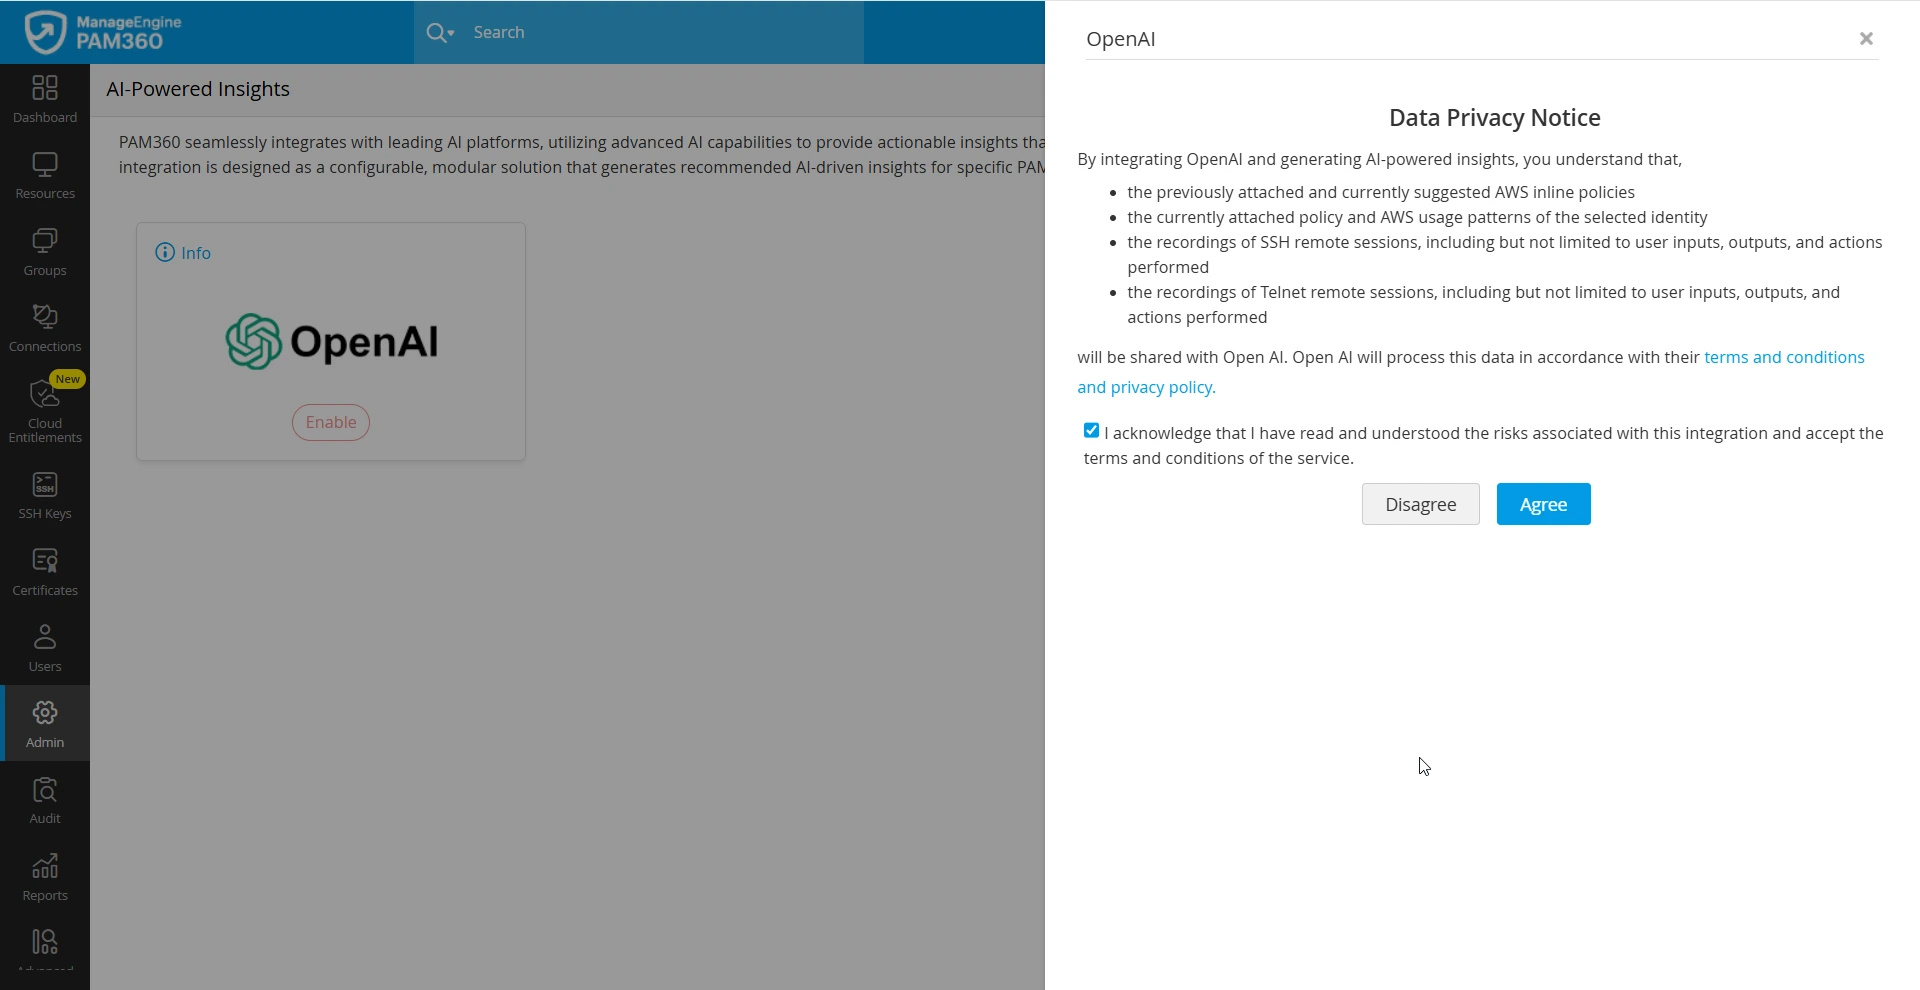This screenshot has height=990, width=1920.
Task: Open terms and conditions link
Action: click(x=1783, y=357)
